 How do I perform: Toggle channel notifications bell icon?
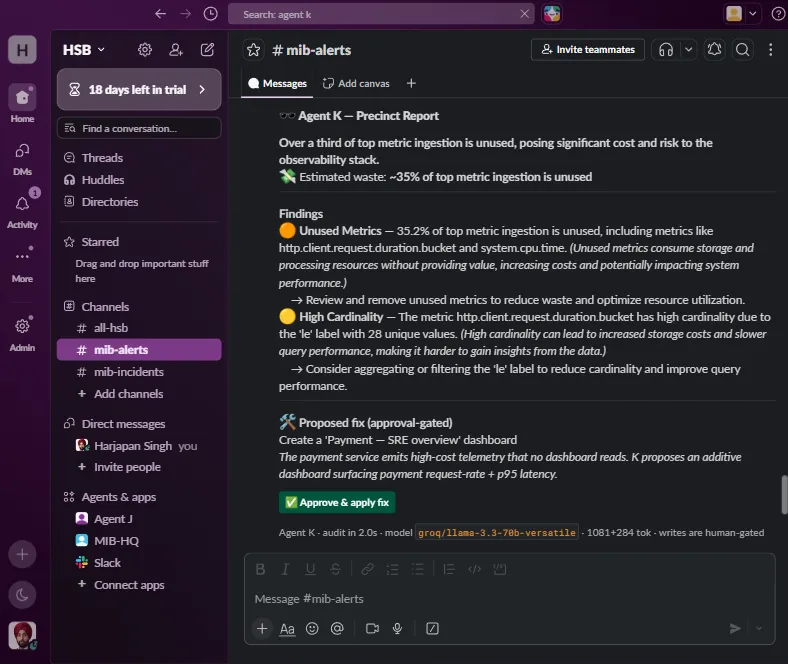pos(714,50)
